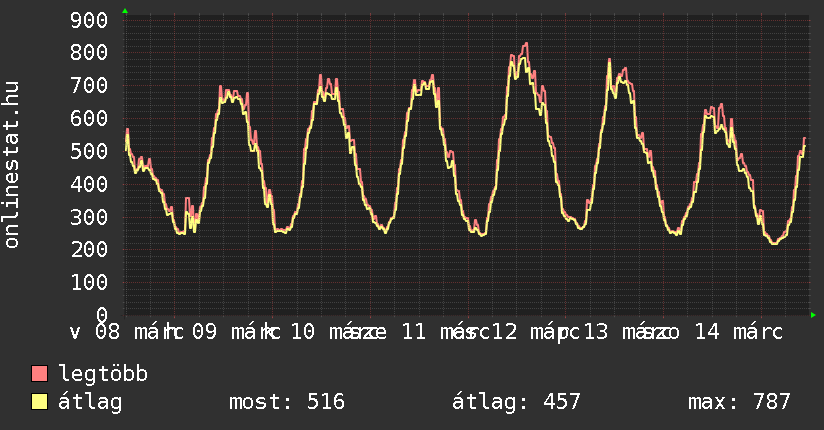824x430 pixels.
Task: Select the '09 márc' date label
Action: (x=232, y=331)
